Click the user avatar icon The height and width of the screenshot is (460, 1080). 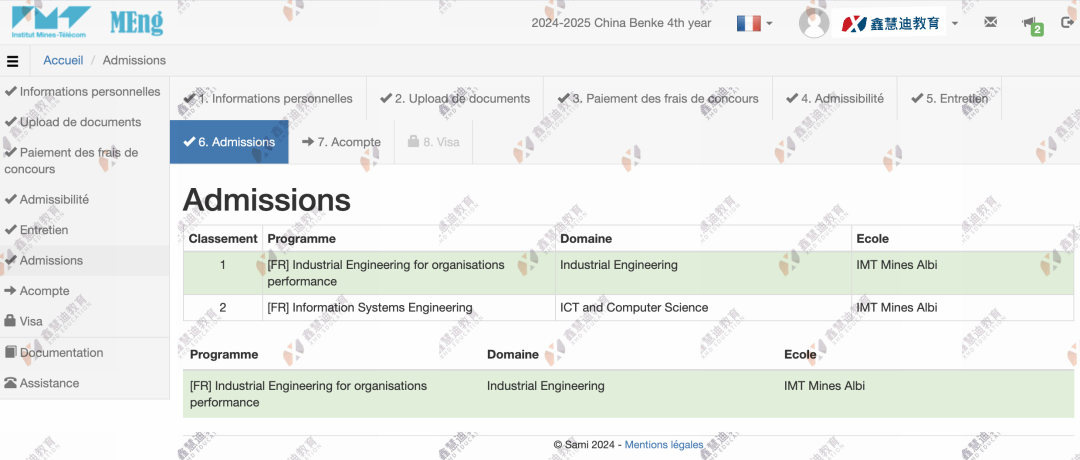[813, 23]
